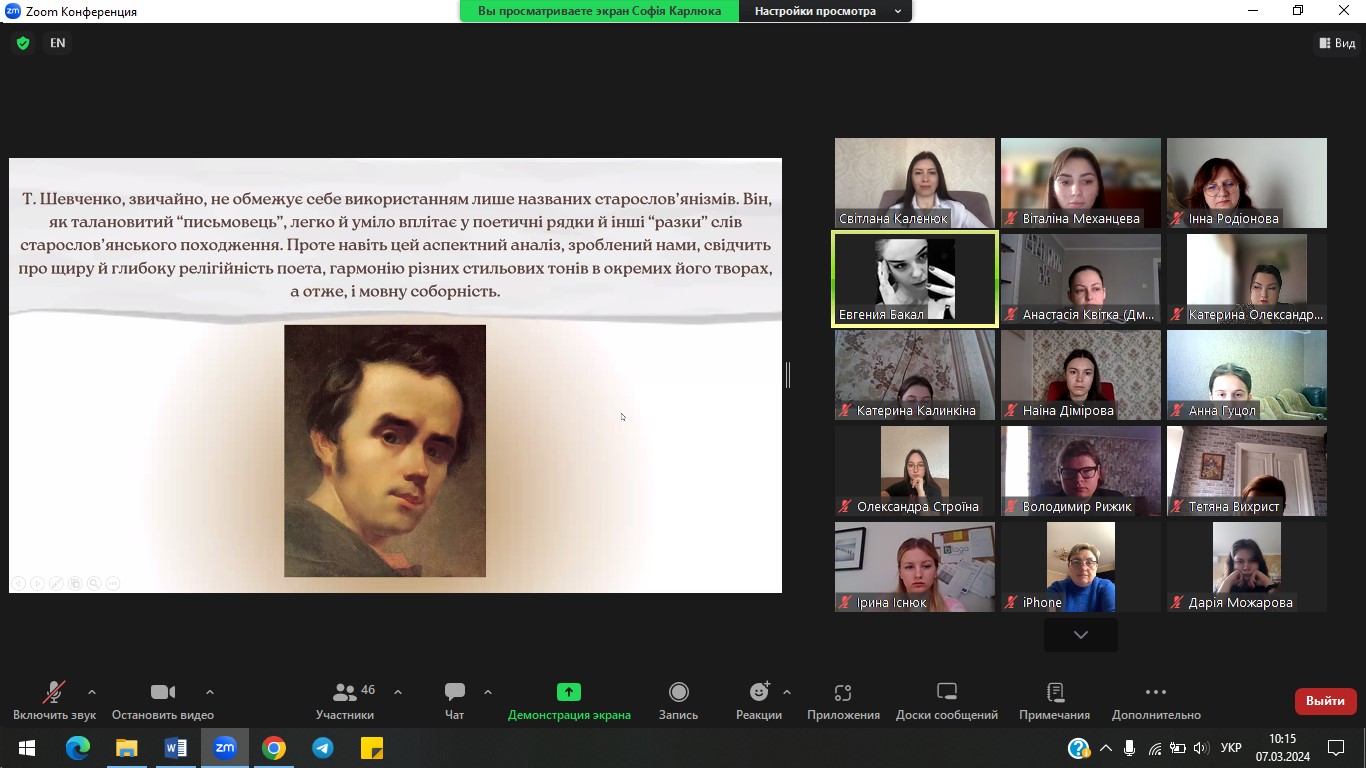Open the Вид view layout menu

[1337, 43]
